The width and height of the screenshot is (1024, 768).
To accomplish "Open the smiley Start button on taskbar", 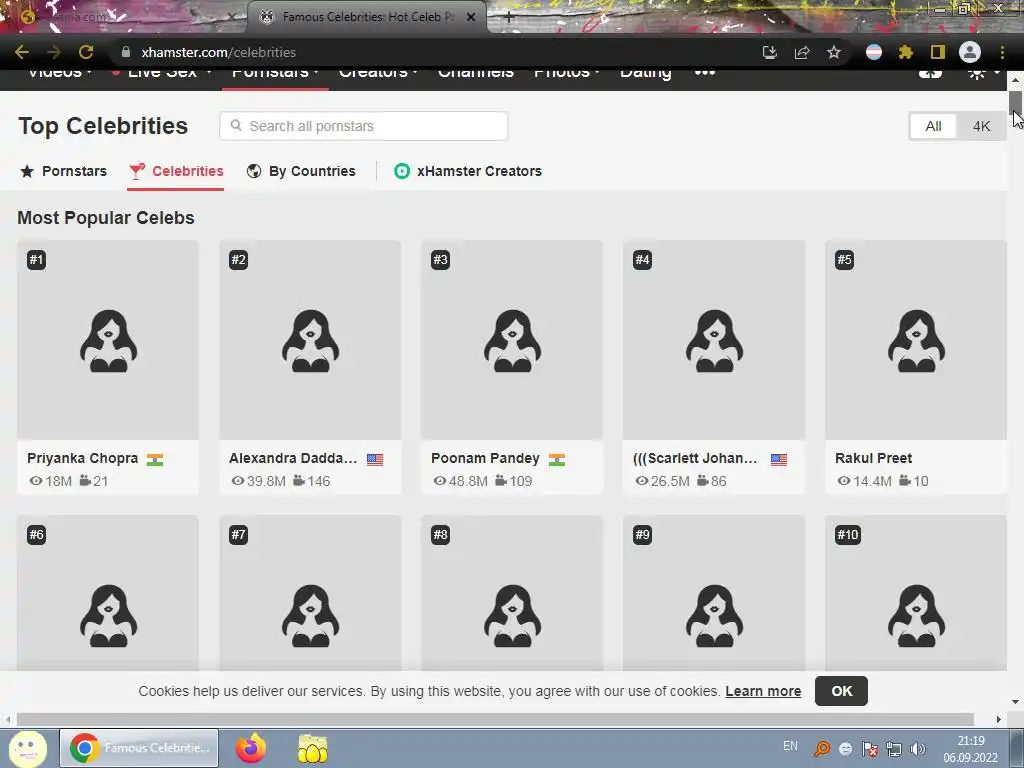I will click(x=27, y=748).
